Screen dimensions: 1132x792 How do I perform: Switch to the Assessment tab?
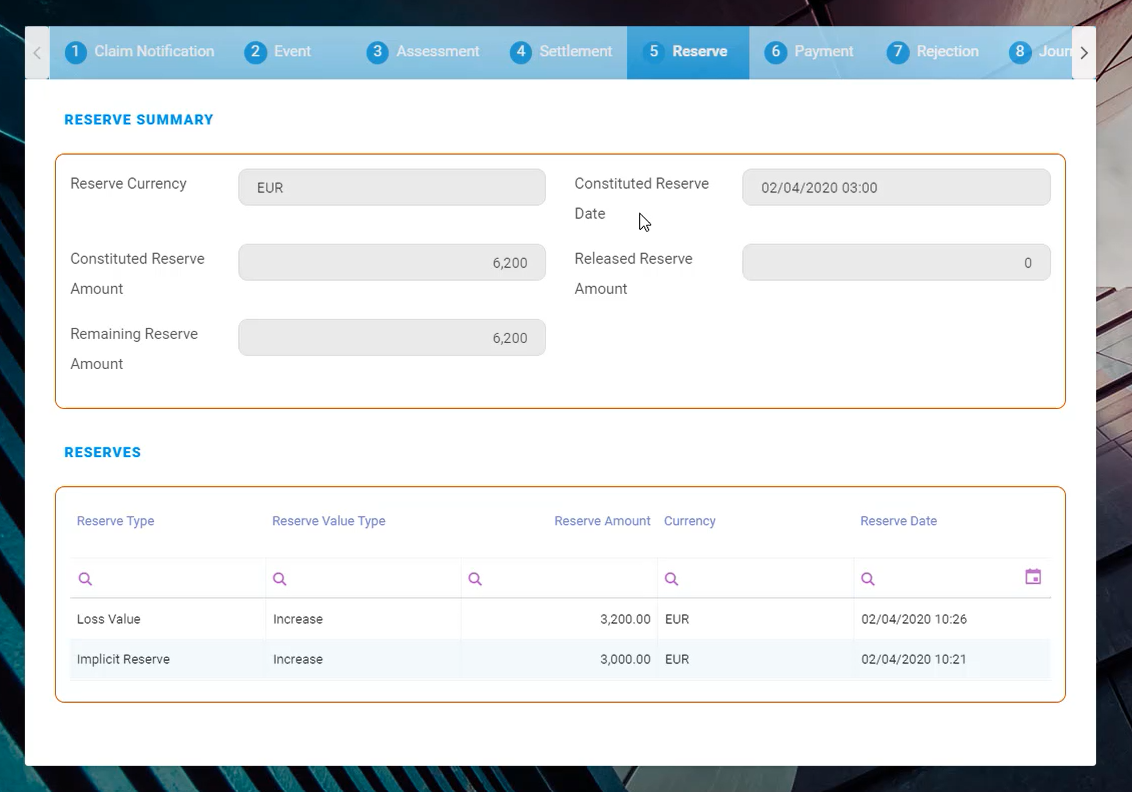[x=423, y=52]
